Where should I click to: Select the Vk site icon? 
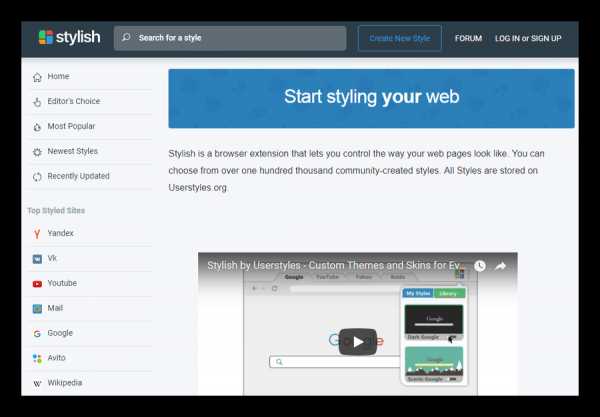tap(37, 259)
